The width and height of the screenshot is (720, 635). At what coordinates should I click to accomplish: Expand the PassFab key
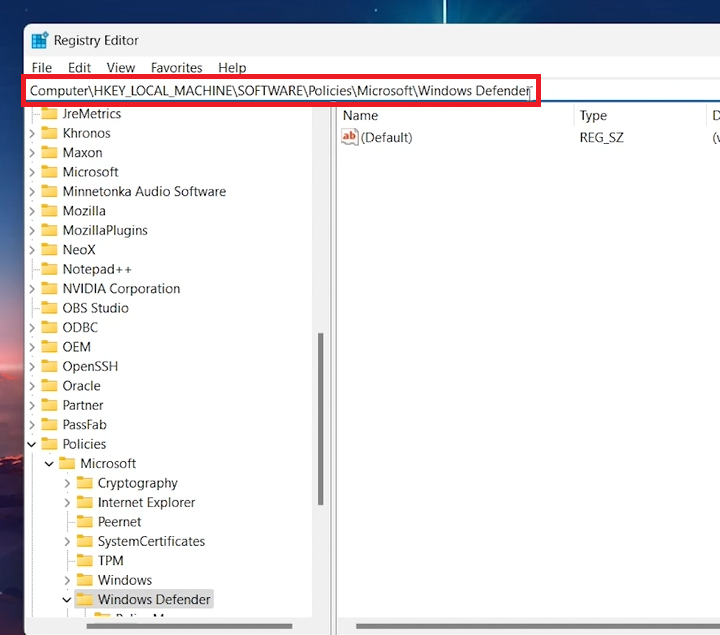pyautogui.click(x=32, y=425)
